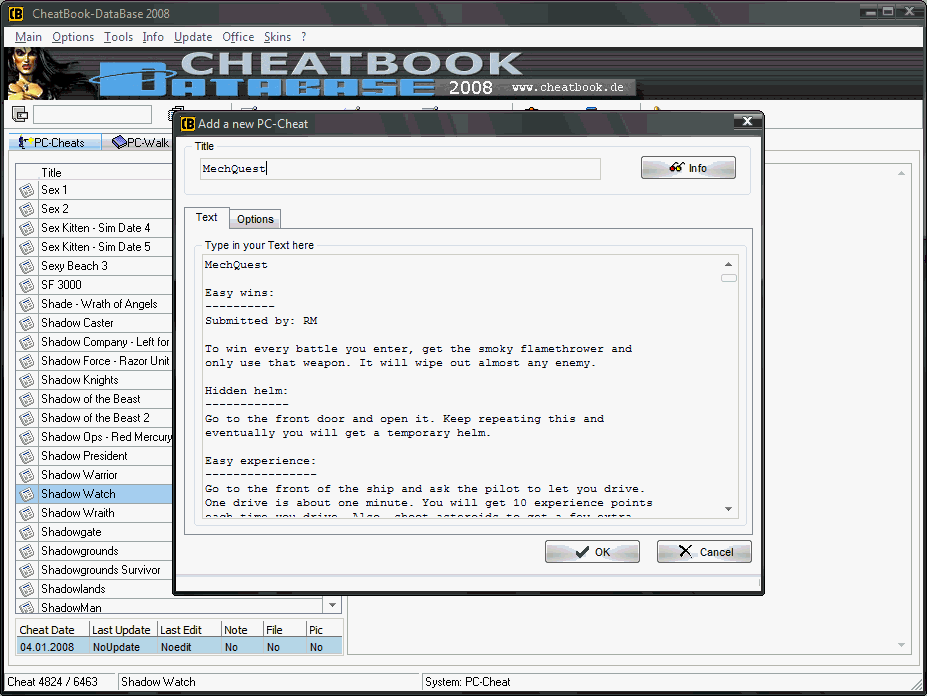Click the newspaper icon next to Sex 1

coord(26,190)
